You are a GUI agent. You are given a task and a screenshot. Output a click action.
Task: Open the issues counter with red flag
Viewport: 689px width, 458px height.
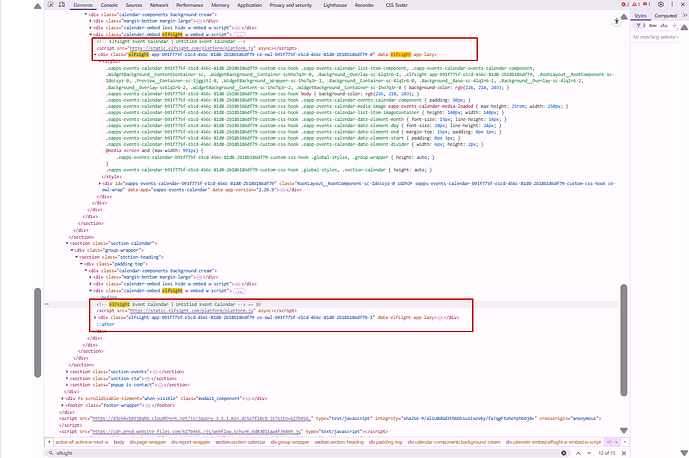647,4
